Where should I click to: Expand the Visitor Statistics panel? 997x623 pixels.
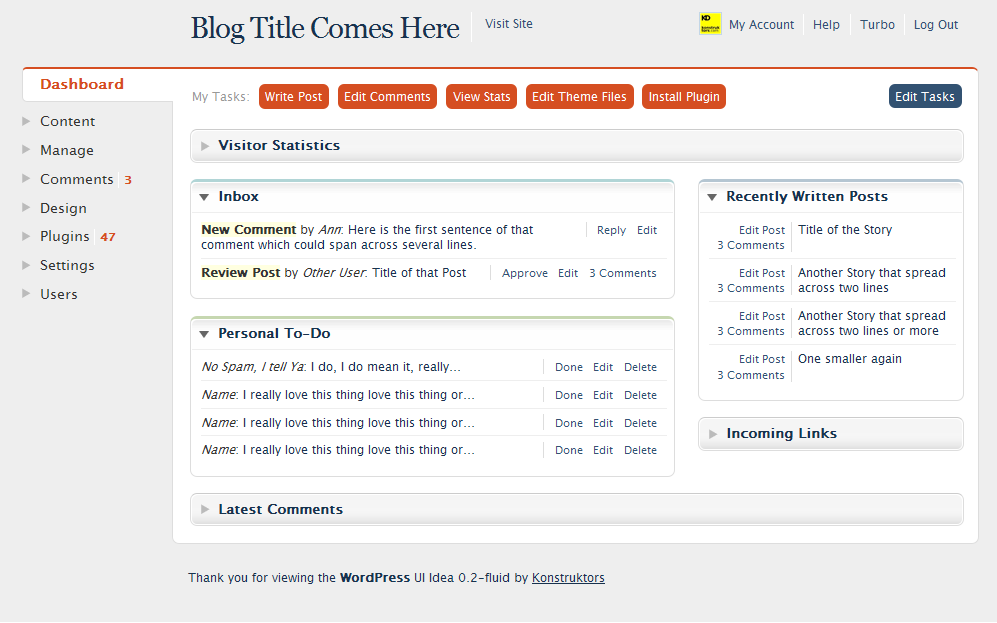pyautogui.click(x=206, y=146)
